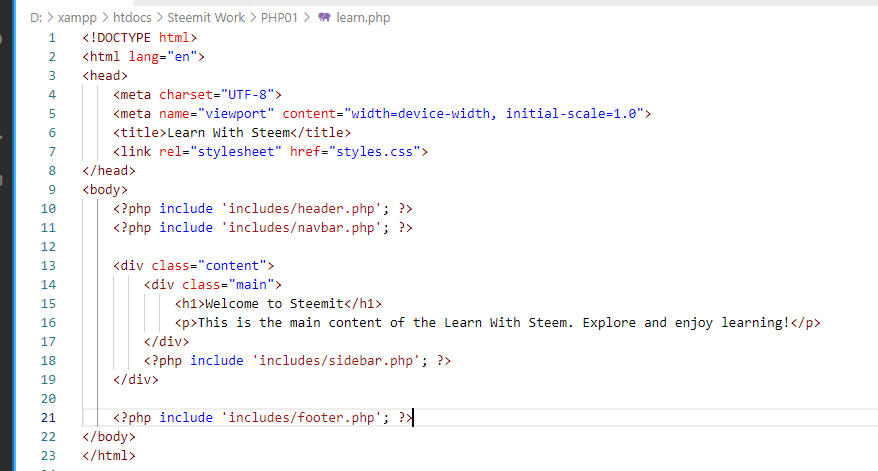Click 'includes/footer.php' include path
This screenshot has width=878, height=471.
pyautogui.click(x=301, y=418)
